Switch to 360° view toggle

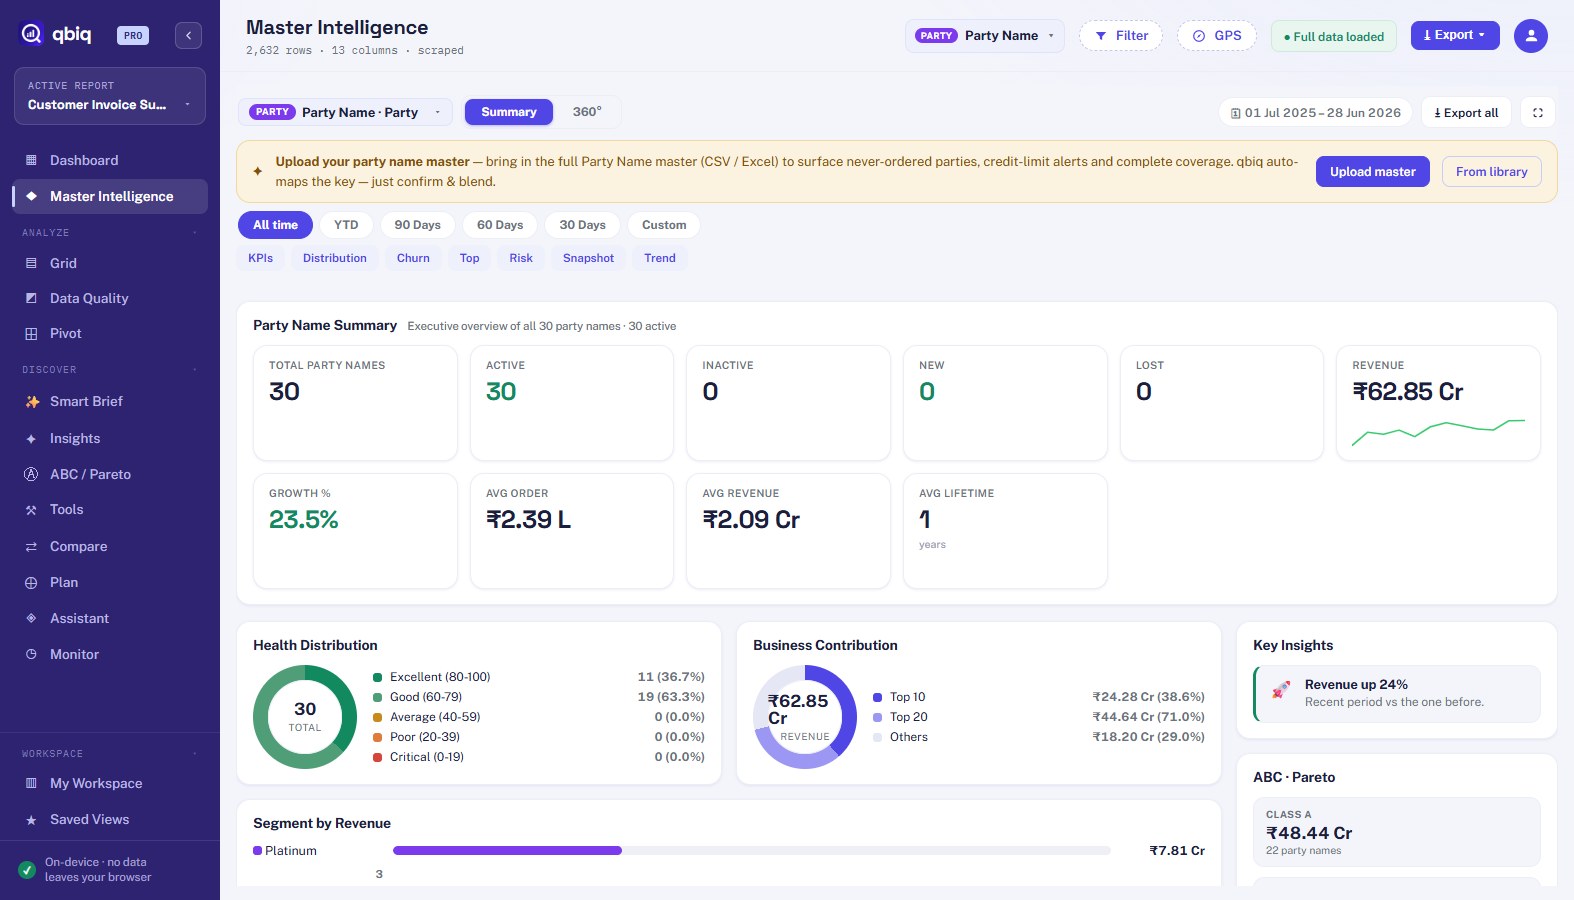point(587,112)
